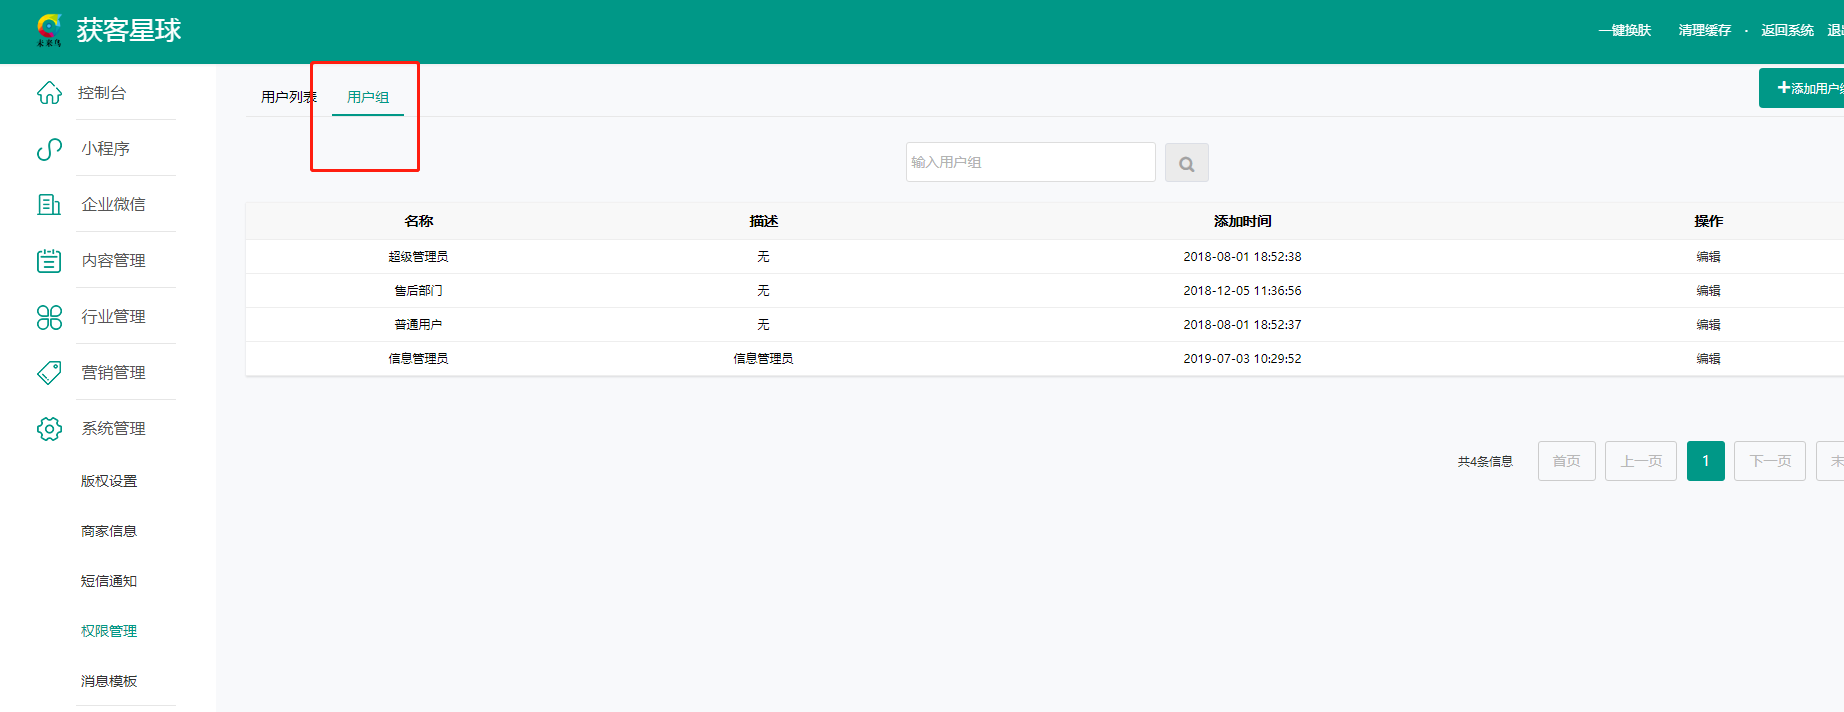Open 版权设置 submenu item
Screen dimensions: 1844x712
click(109, 481)
